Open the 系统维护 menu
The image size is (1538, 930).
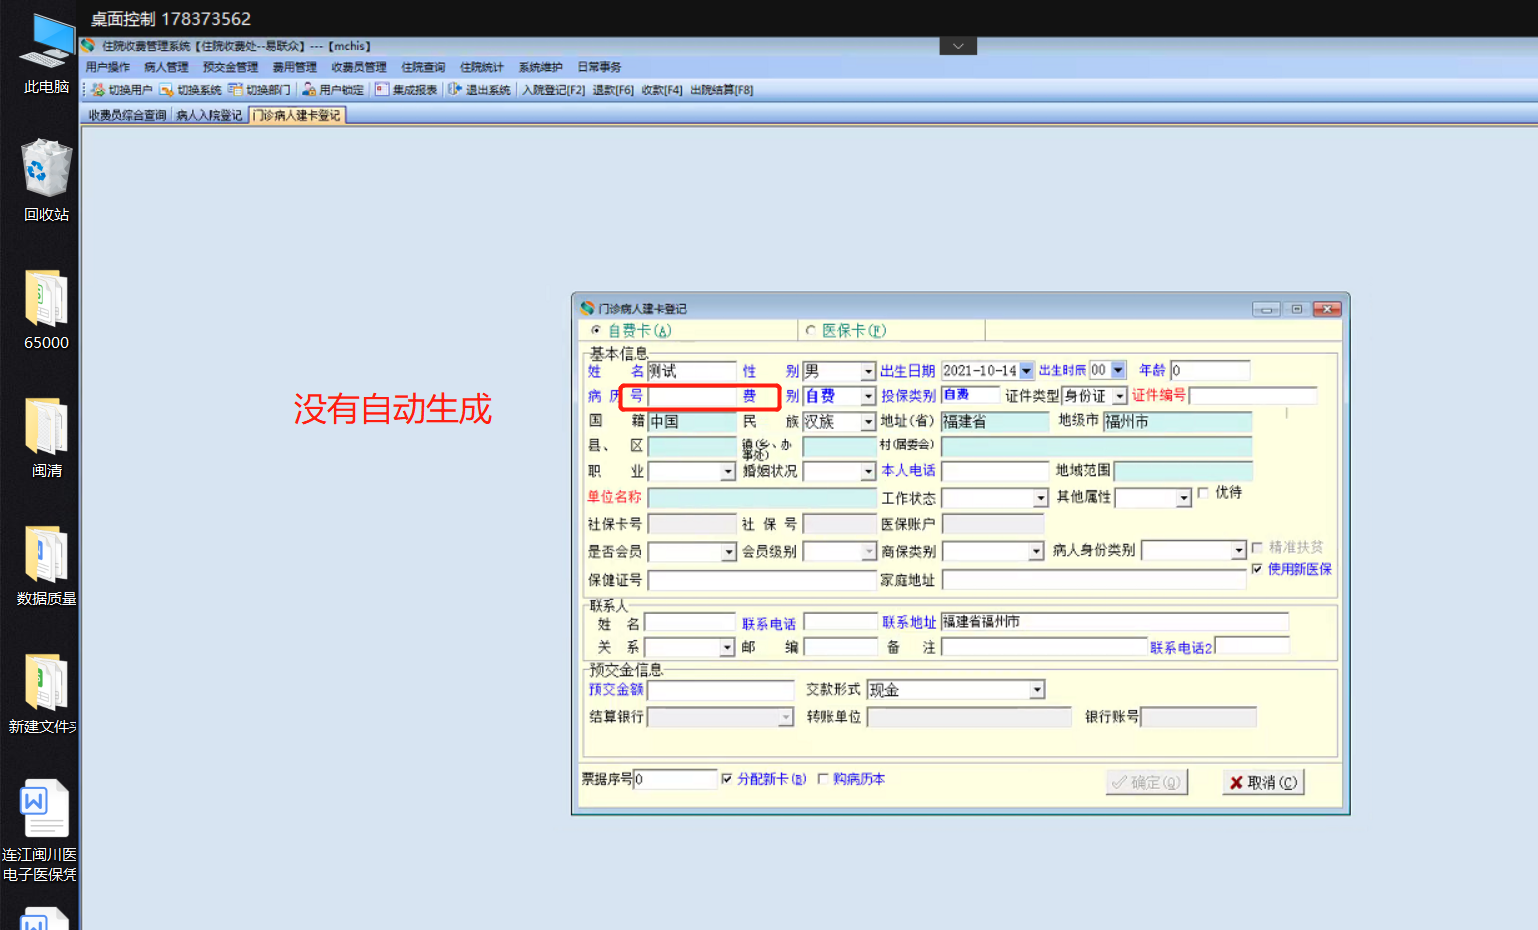pyautogui.click(x=540, y=67)
